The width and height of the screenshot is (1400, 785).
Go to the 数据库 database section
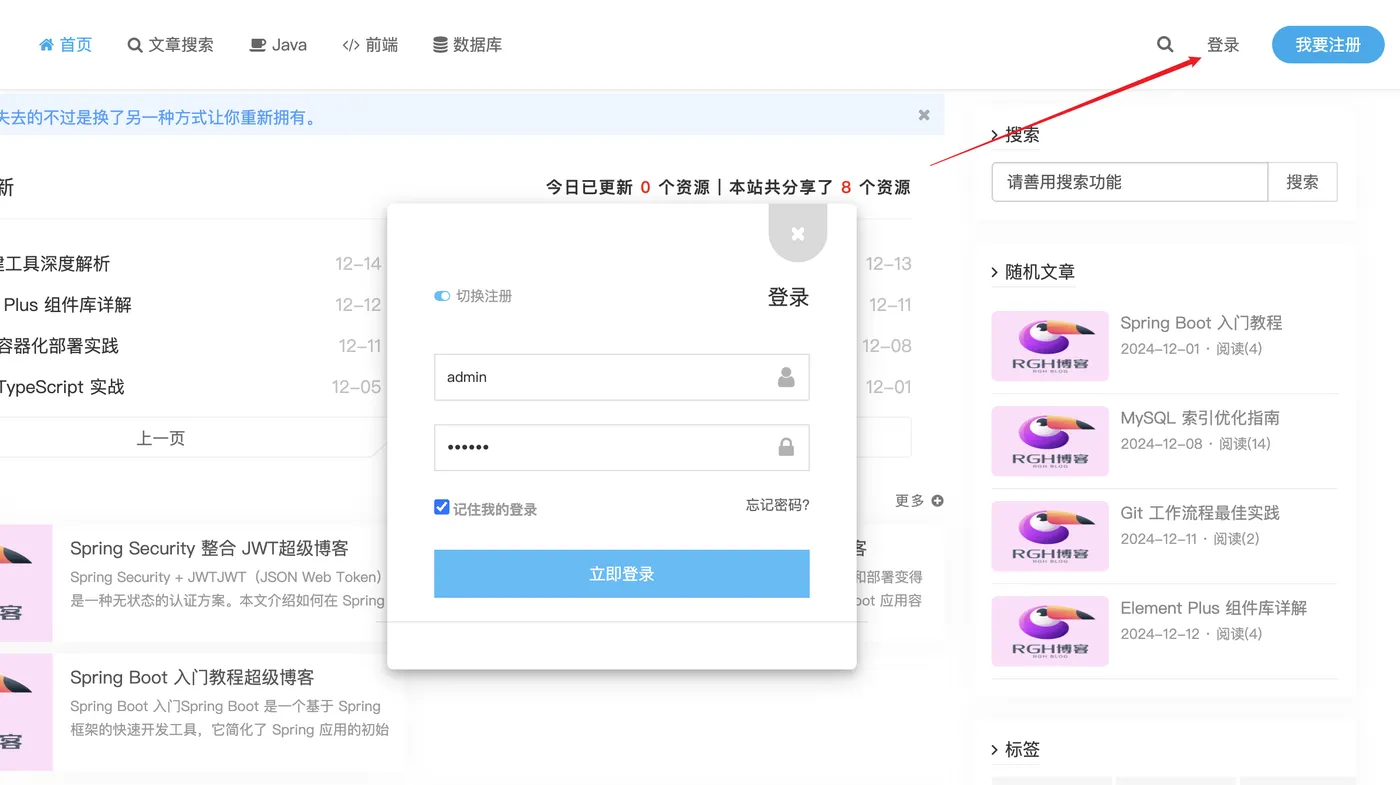pos(467,44)
